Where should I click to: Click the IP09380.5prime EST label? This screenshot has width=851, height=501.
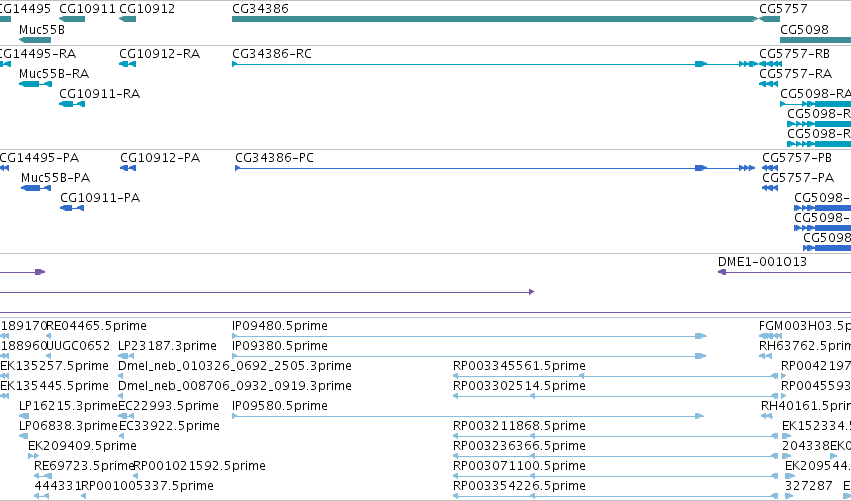tap(280, 346)
